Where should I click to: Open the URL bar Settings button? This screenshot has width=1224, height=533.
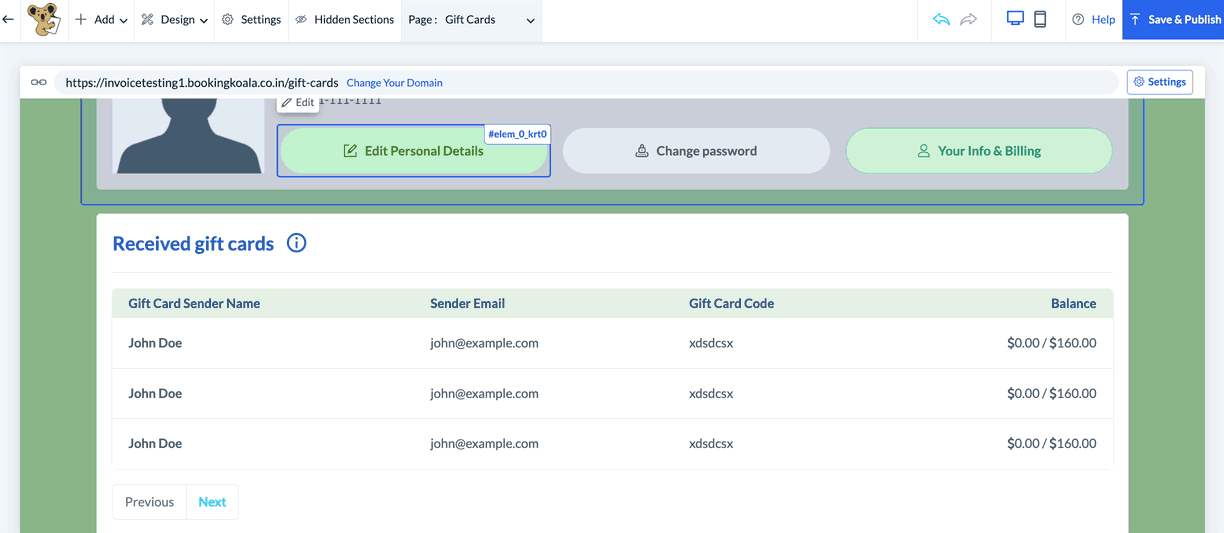(x=1160, y=82)
